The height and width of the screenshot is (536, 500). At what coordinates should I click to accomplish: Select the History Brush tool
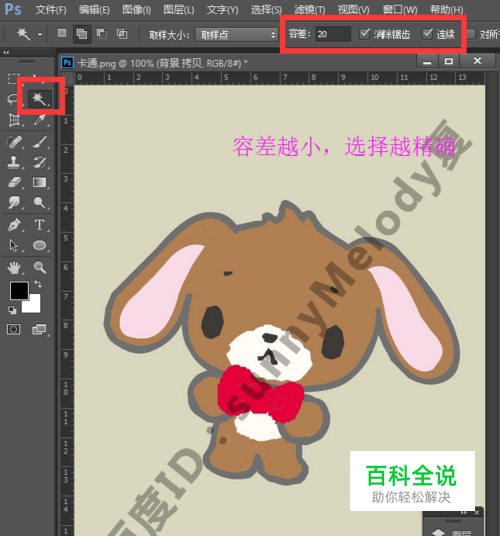click(40, 162)
